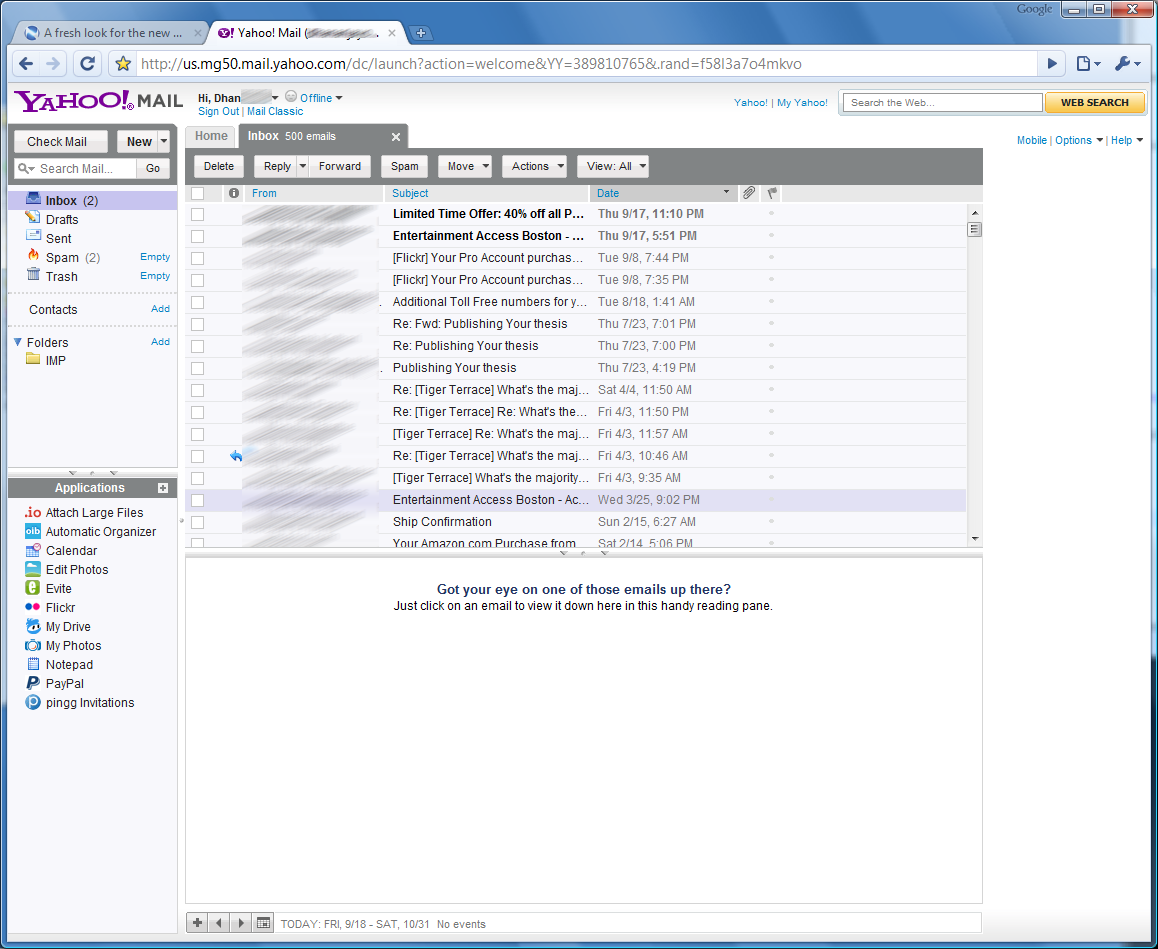This screenshot has height=949, width=1158.
Task: Open the View: All dropdown
Action: point(613,166)
